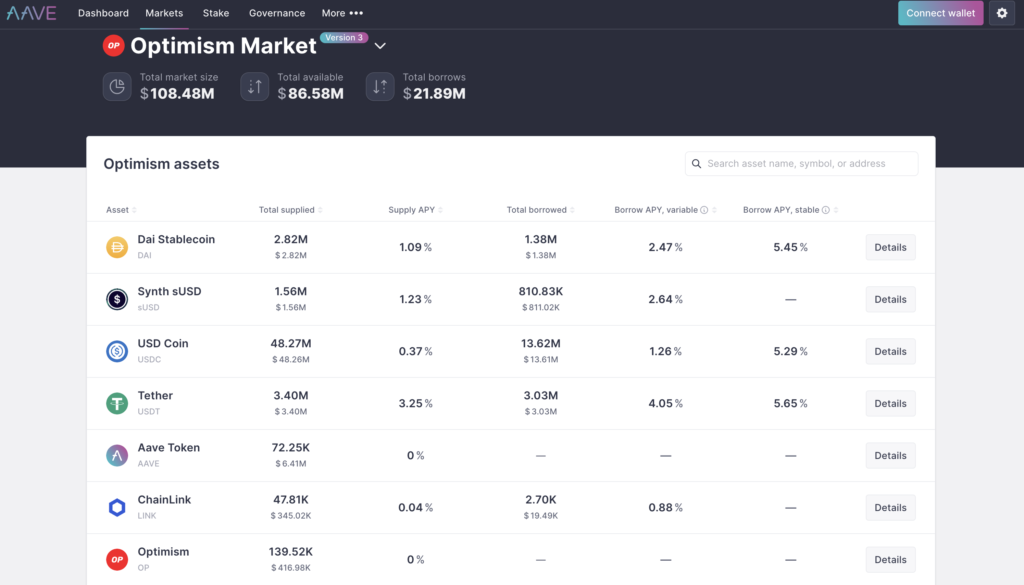
Task: Click the Synth sUSD name
Action: (x=169, y=291)
